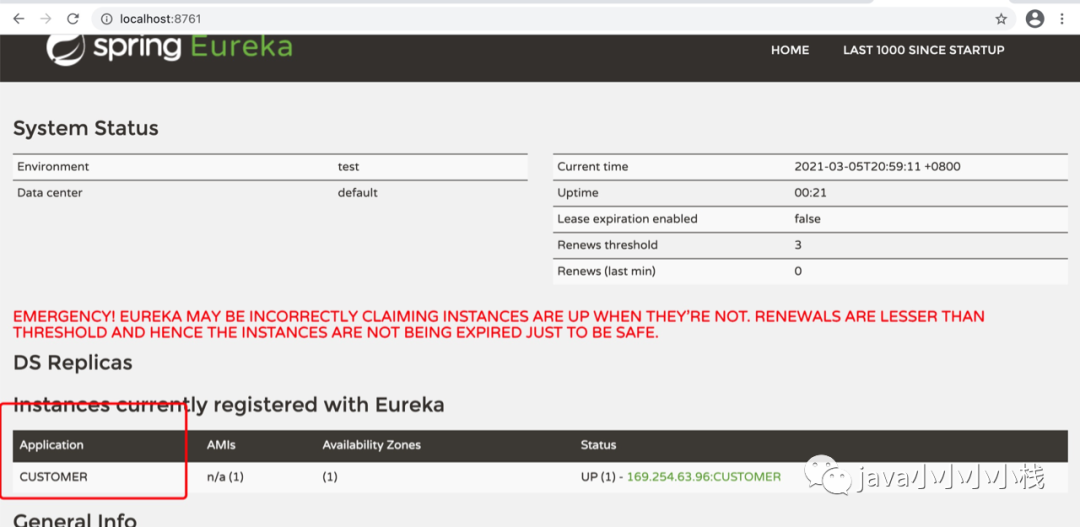The image size is (1080, 527).
Task: Select the red EMERGENCY warning message
Action: tap(499, 324)
